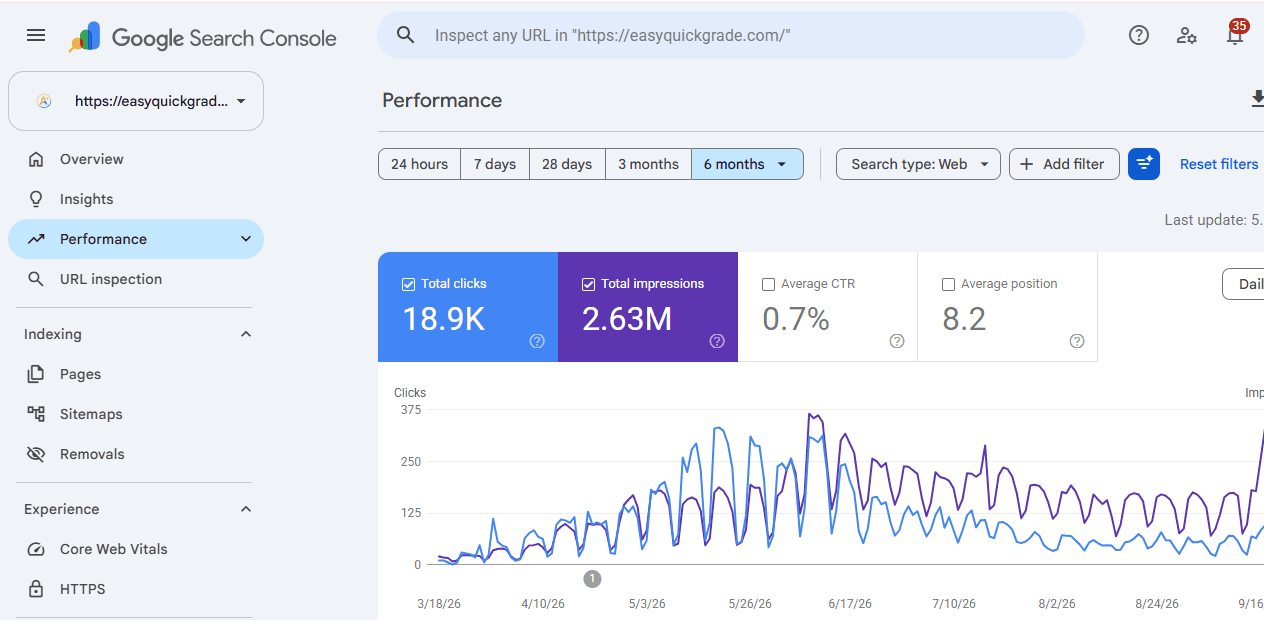Click the 8.2 average position value
Viewport: 1264px width, 620px height.
pos(964,319)
